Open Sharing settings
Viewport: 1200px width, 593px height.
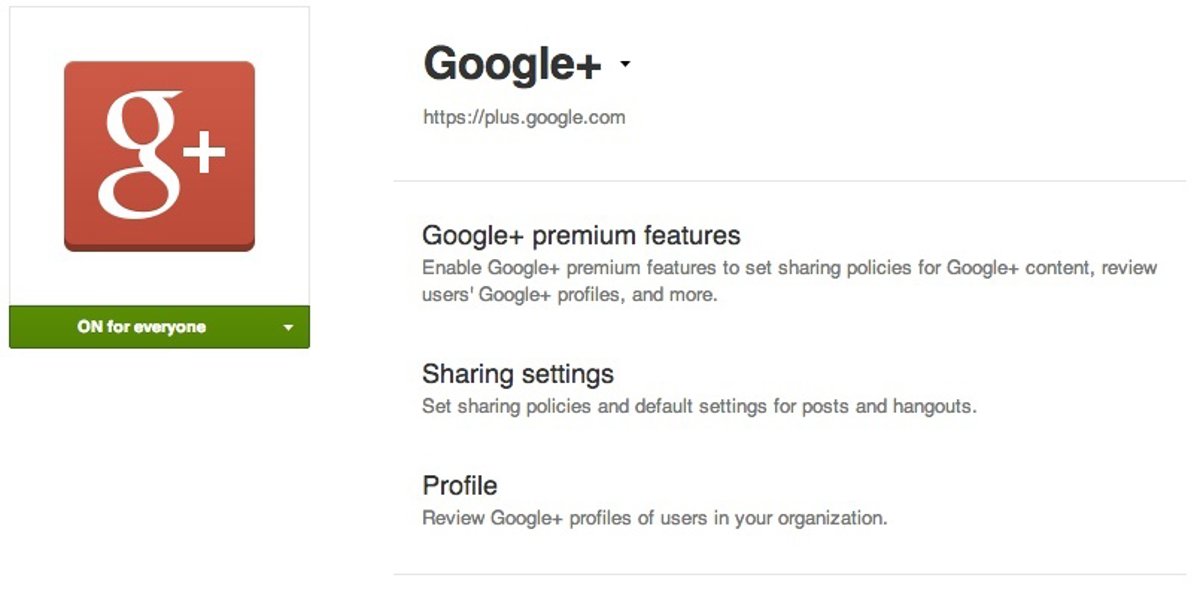coord(517,374)
